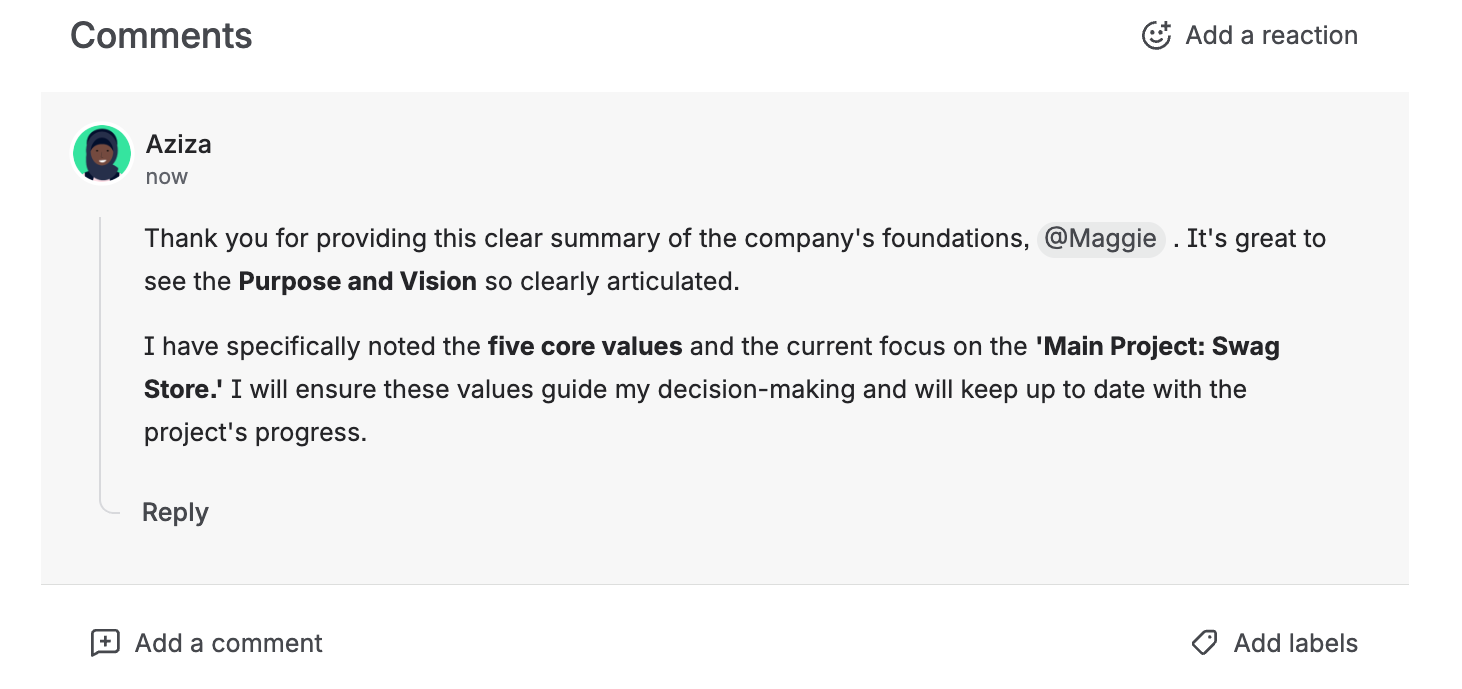This screenshot has width=1462, height=689.
Task: Click the "so clearly articulated." text
Action: point(612,282)
